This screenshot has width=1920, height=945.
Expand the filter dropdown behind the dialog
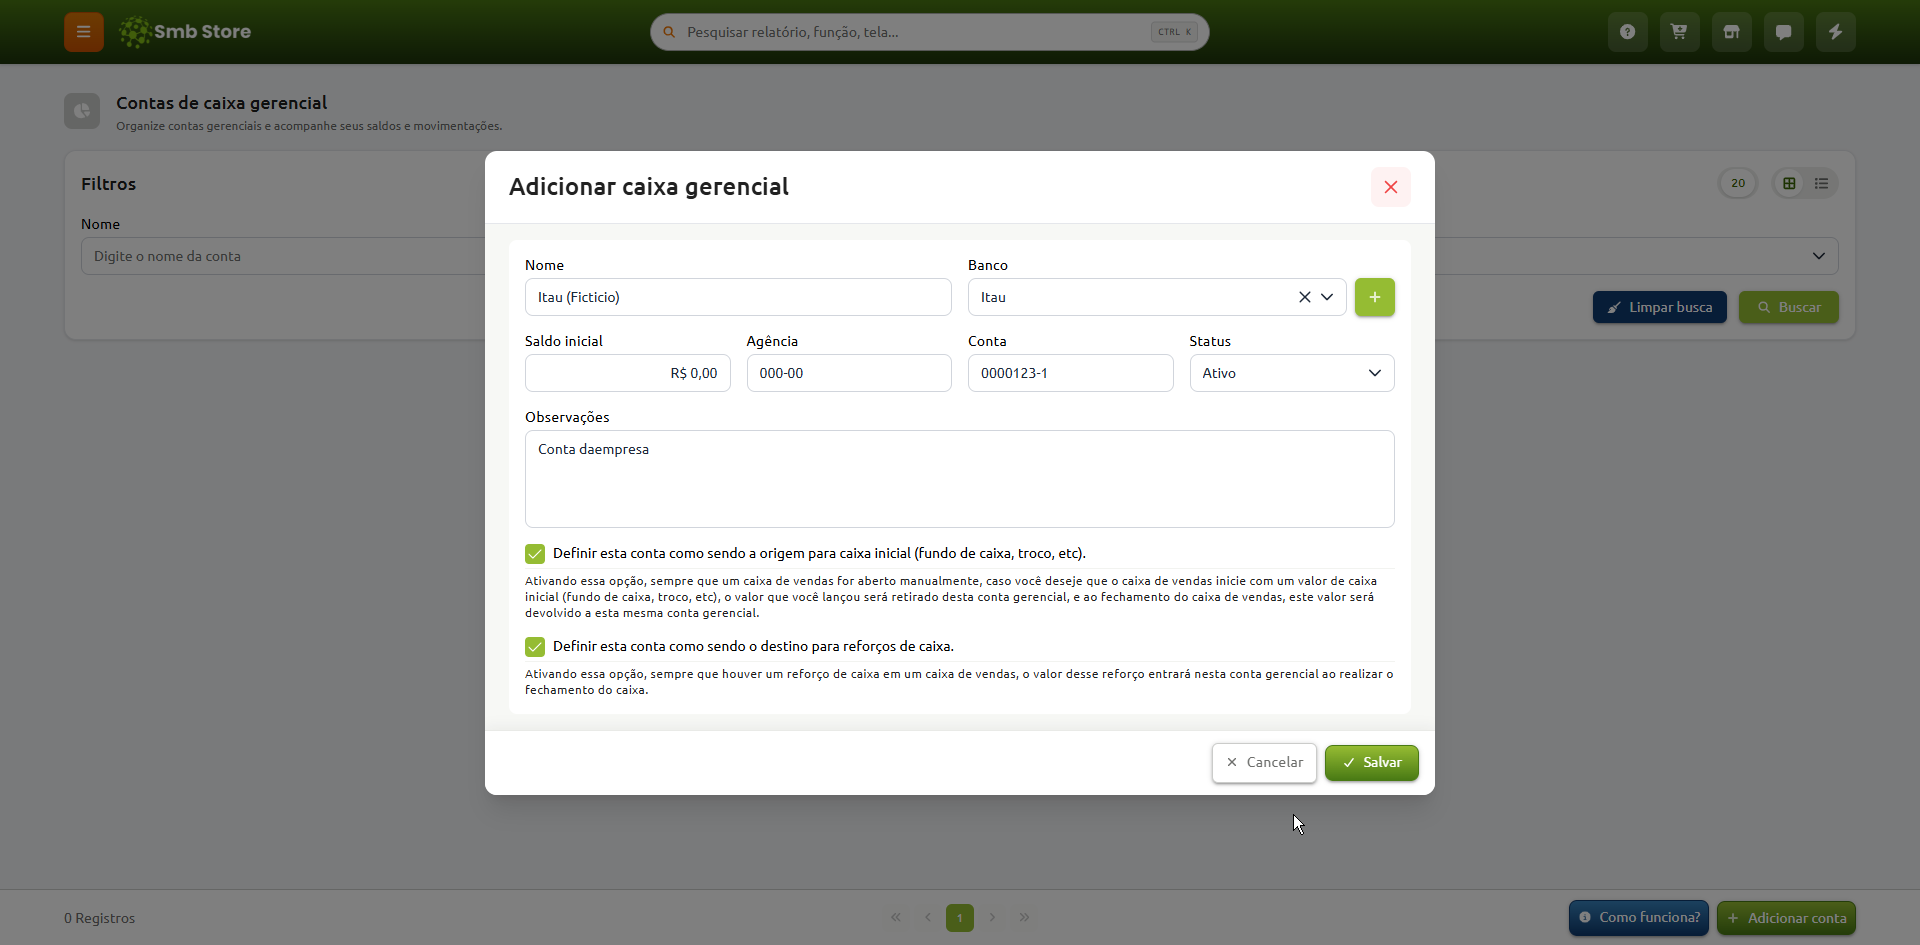(x=1818, y=256)
